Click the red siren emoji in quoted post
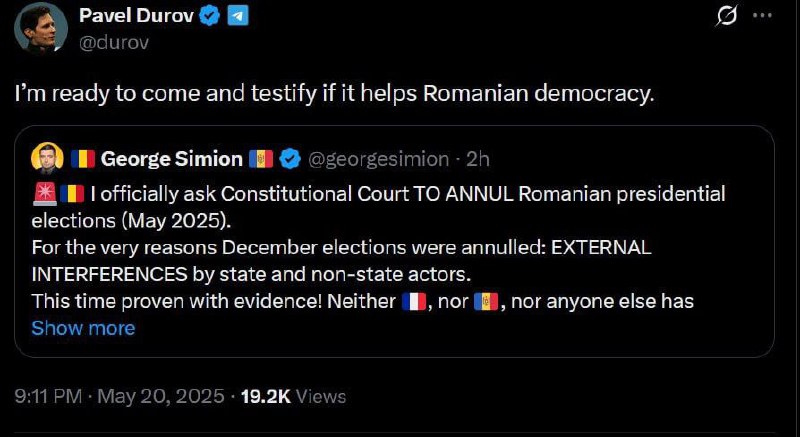800x437 pixels. (x=45, y=193)
